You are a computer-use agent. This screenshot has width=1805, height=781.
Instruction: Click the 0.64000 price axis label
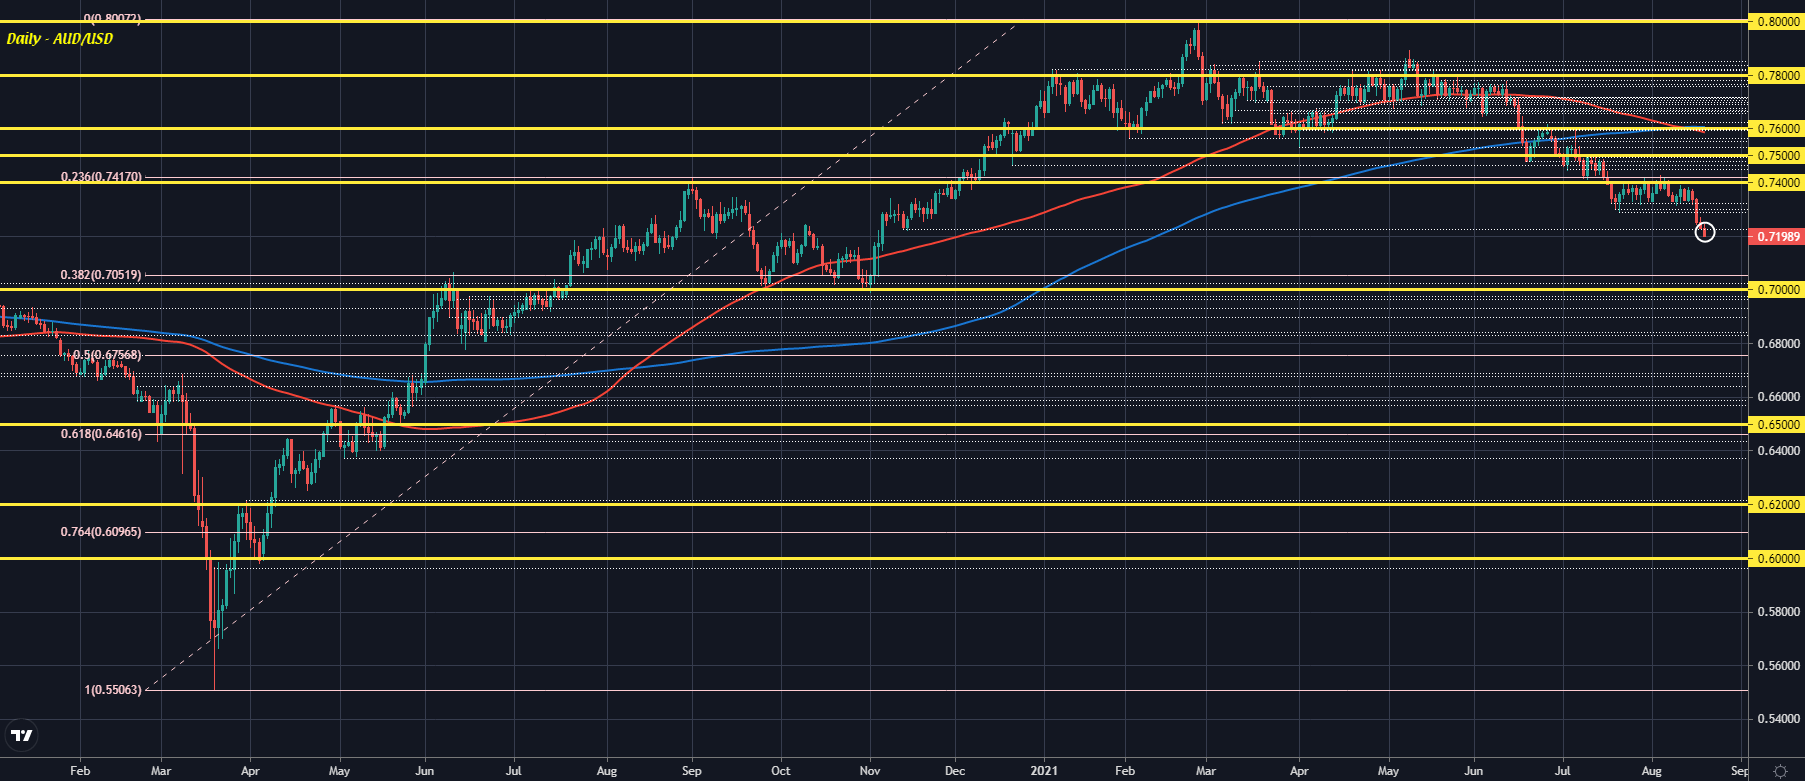pyautogui.click(x=1779, y=451)
